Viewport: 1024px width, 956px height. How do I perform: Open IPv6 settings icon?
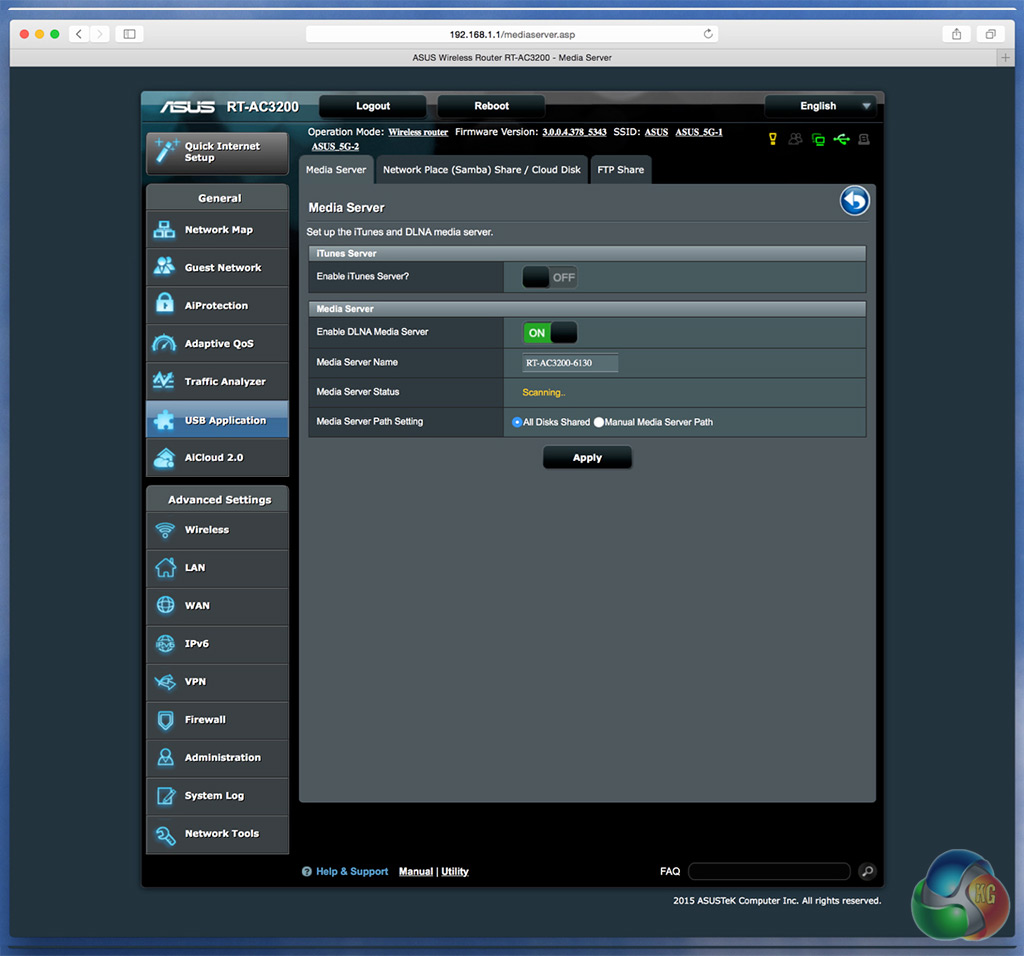[165, 643]
